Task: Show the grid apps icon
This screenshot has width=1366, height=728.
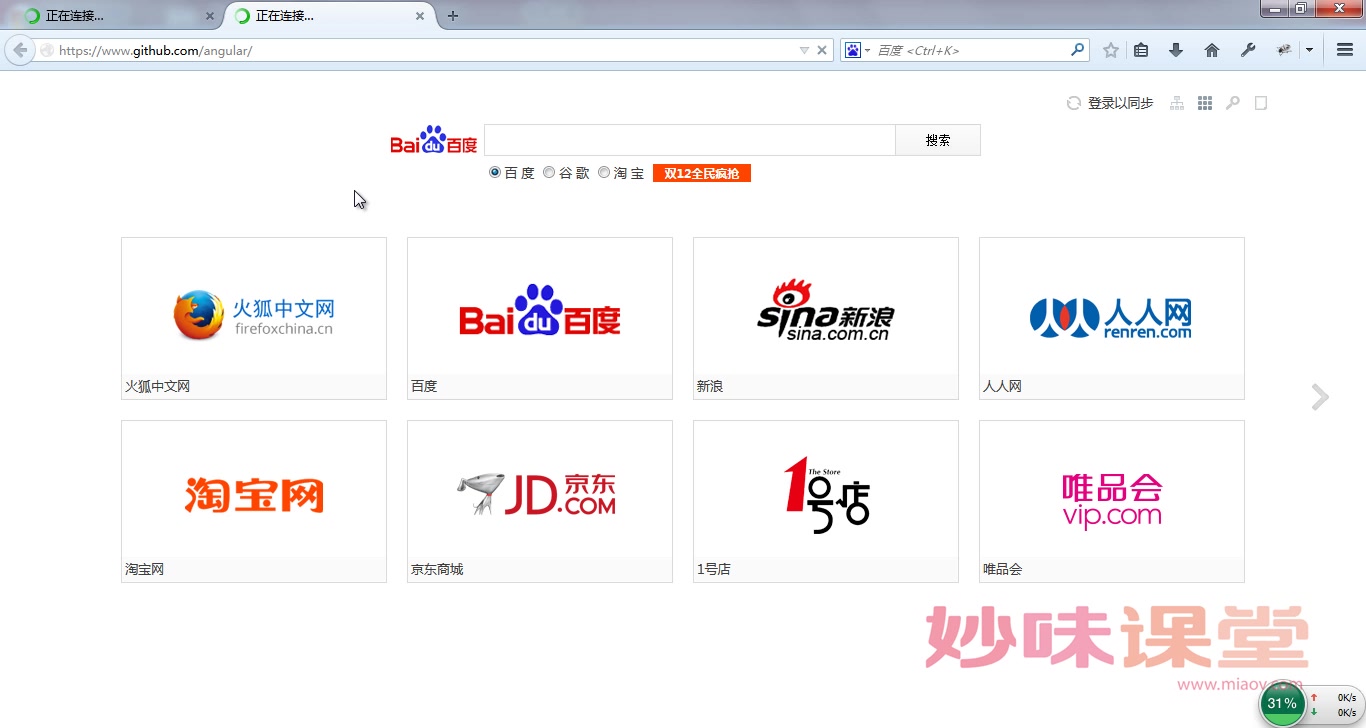Action: [1205, 103]
